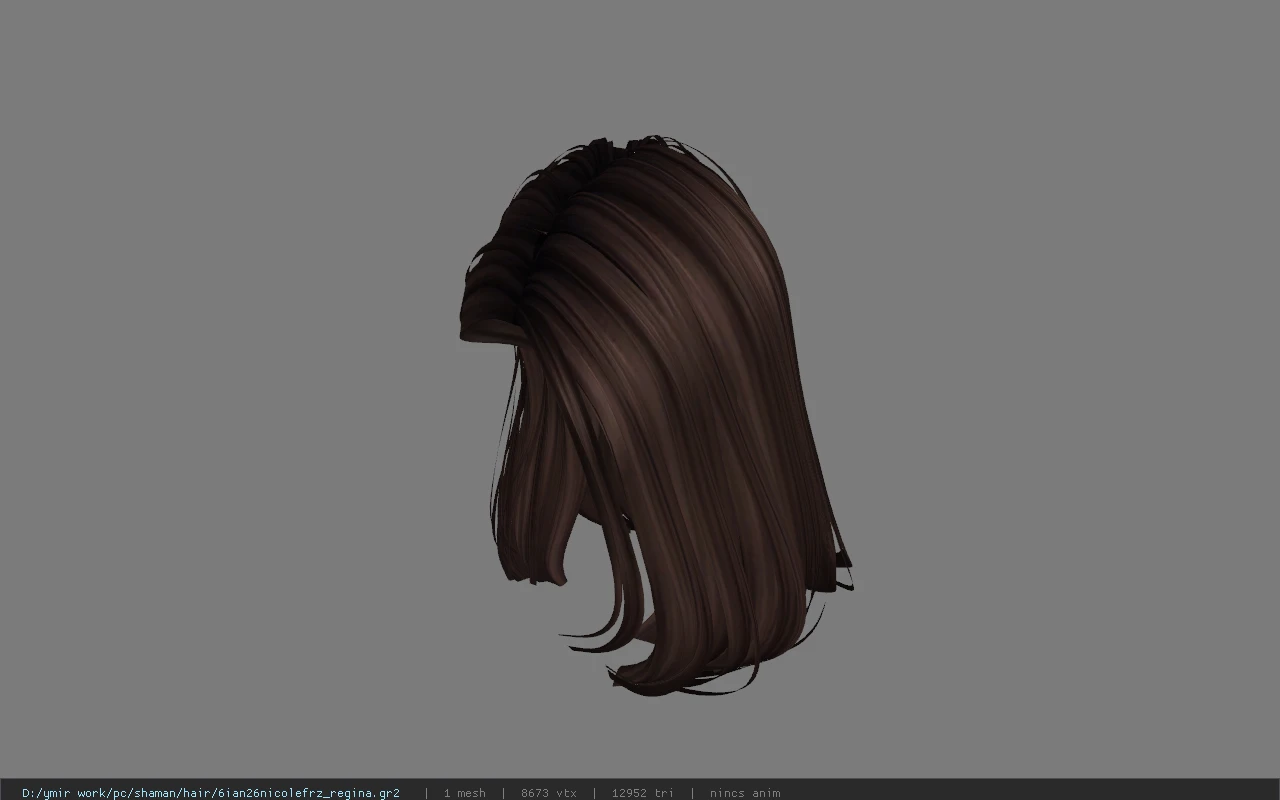Click the '8673 vtx' vertex count
Viewport: 1280px width, 800px height.
point(548,793)
